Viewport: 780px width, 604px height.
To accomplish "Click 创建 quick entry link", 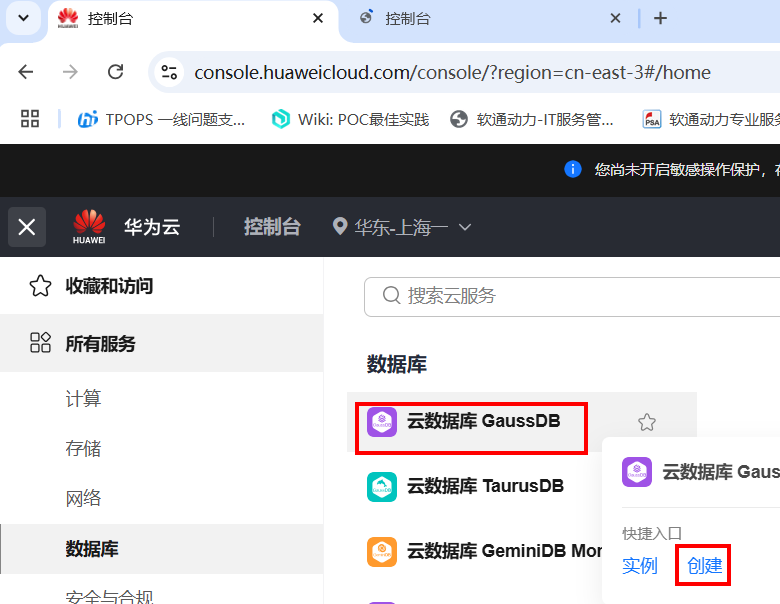I will 704,566.
